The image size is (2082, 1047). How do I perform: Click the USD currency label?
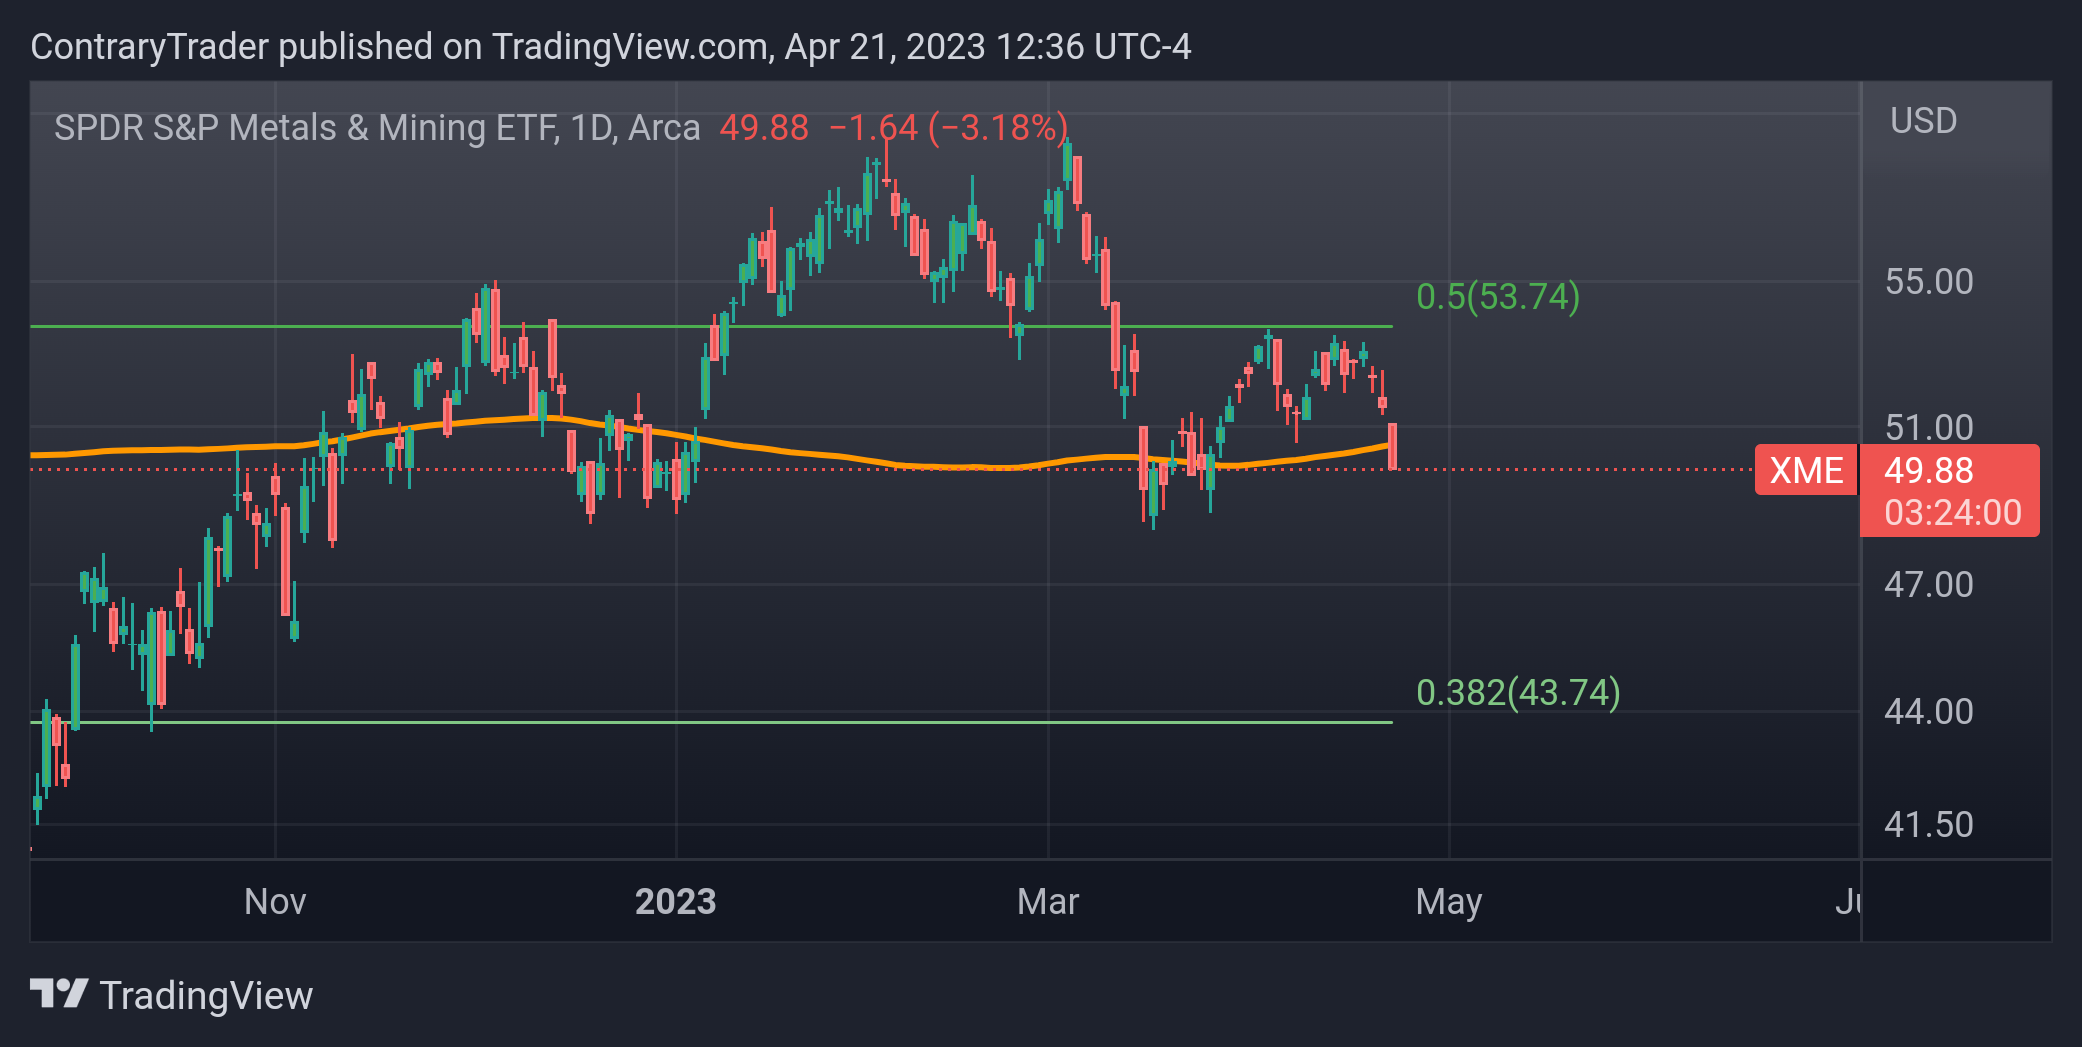(1923, 121)
